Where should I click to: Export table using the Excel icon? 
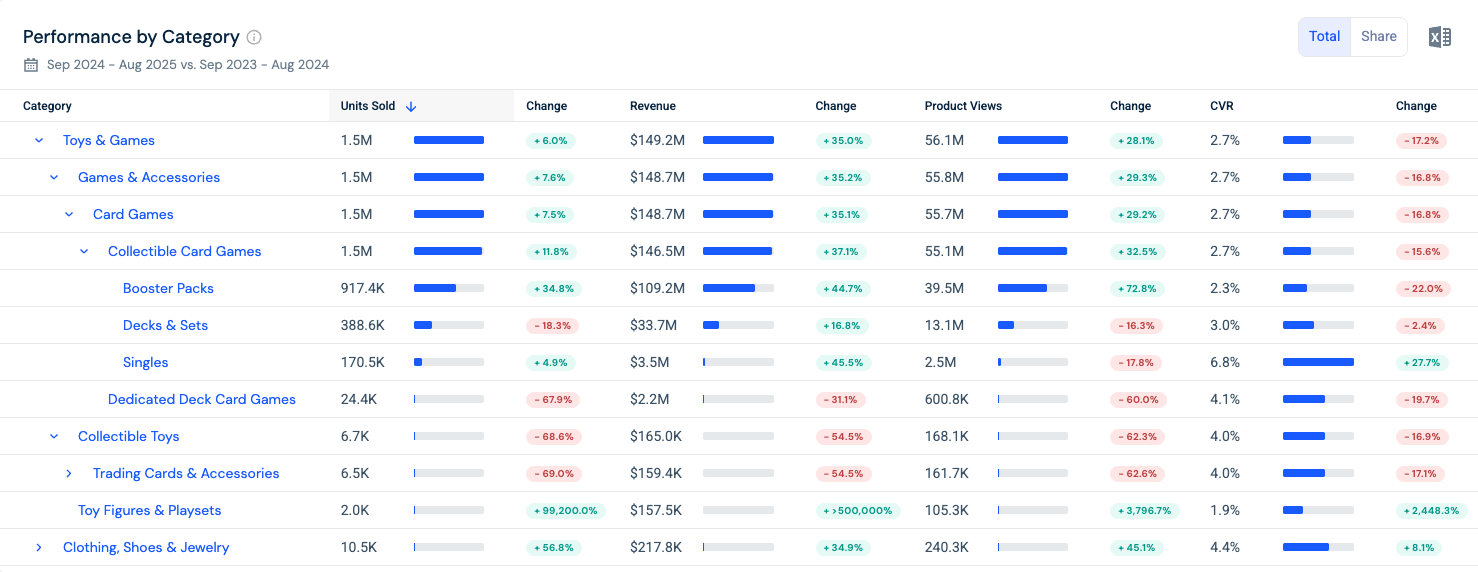pos(1439,37)
